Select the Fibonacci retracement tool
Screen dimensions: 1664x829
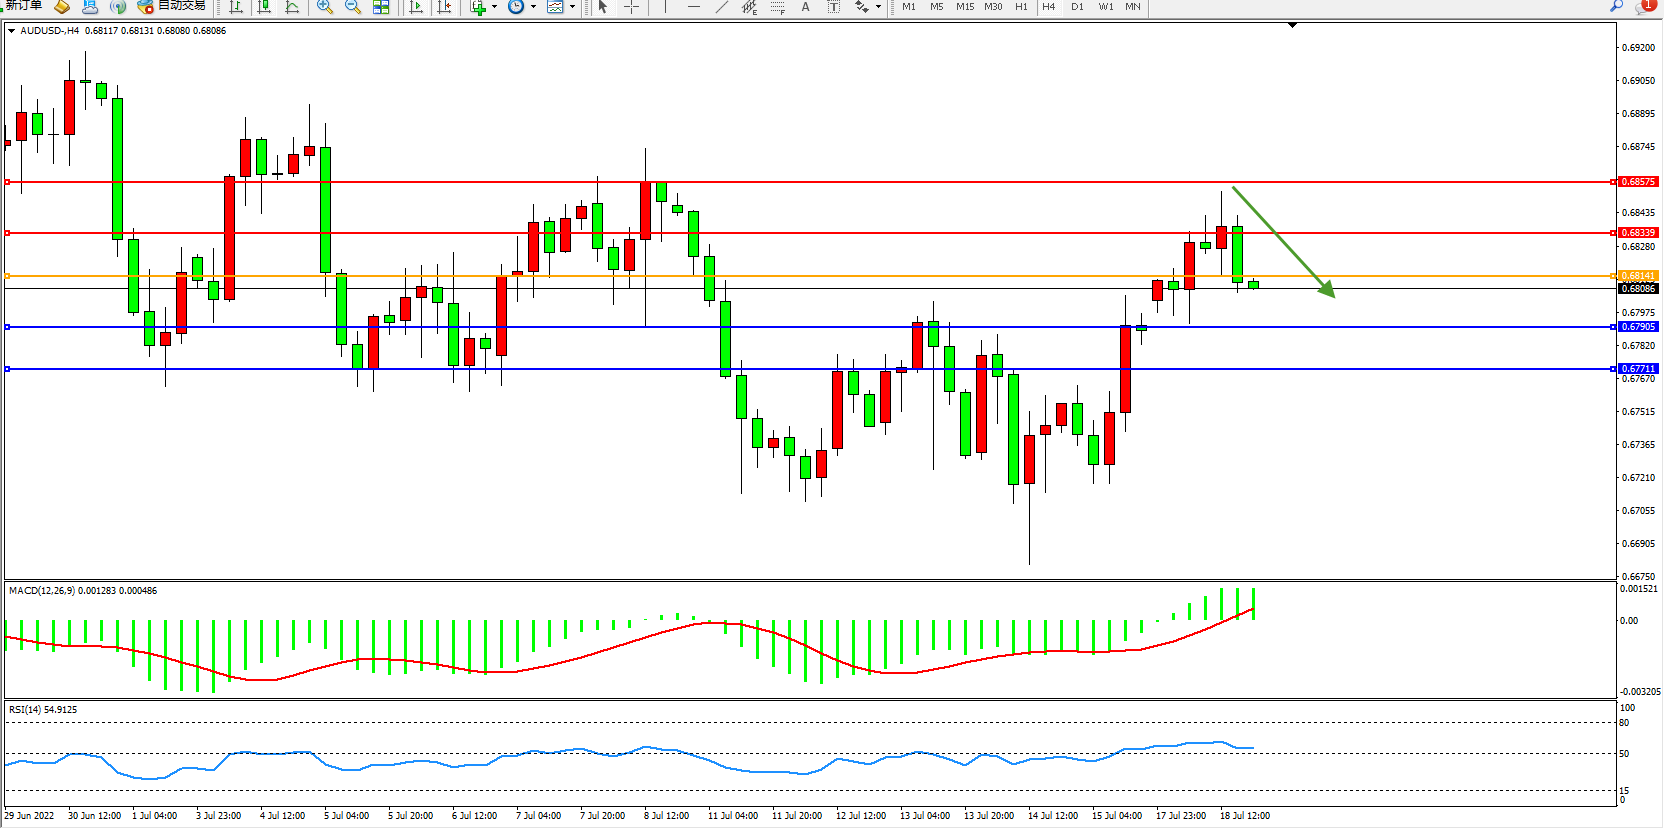pos(778,7)
